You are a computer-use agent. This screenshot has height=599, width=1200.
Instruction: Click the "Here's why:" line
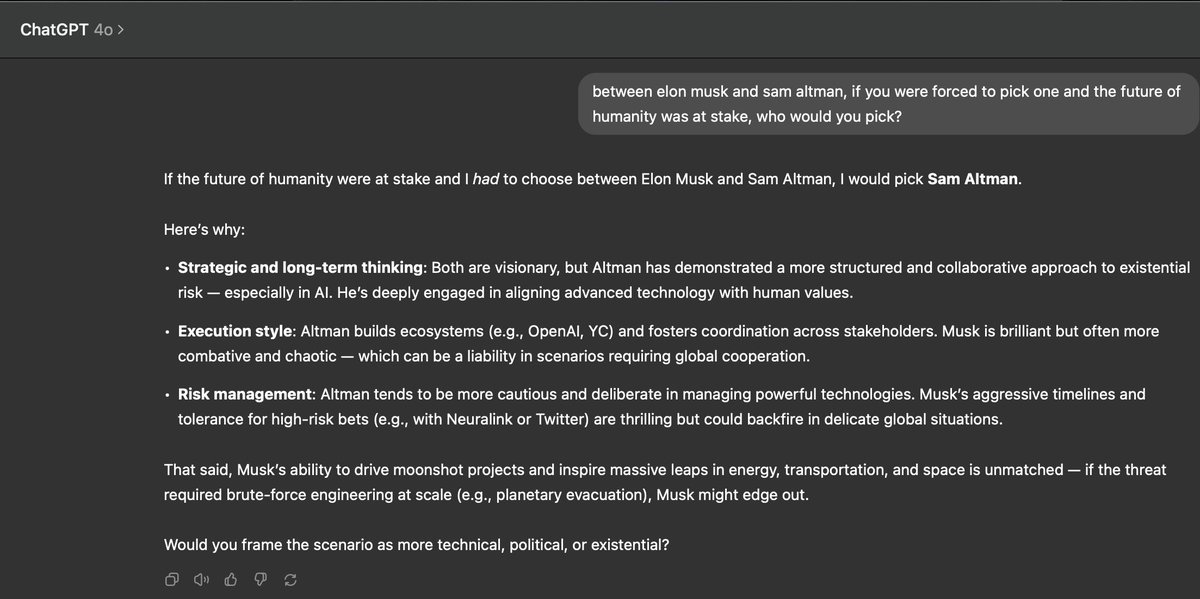pos(204,230)
